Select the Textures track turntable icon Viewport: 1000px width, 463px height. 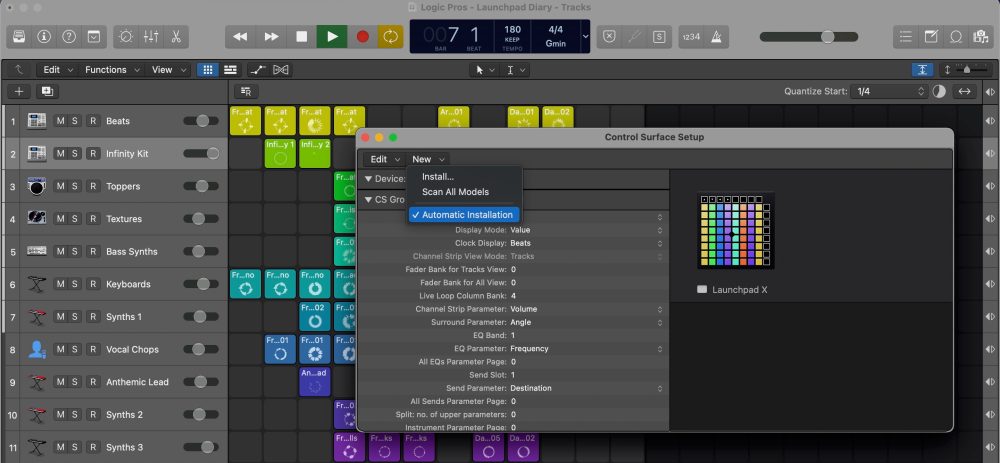(36, 219)
